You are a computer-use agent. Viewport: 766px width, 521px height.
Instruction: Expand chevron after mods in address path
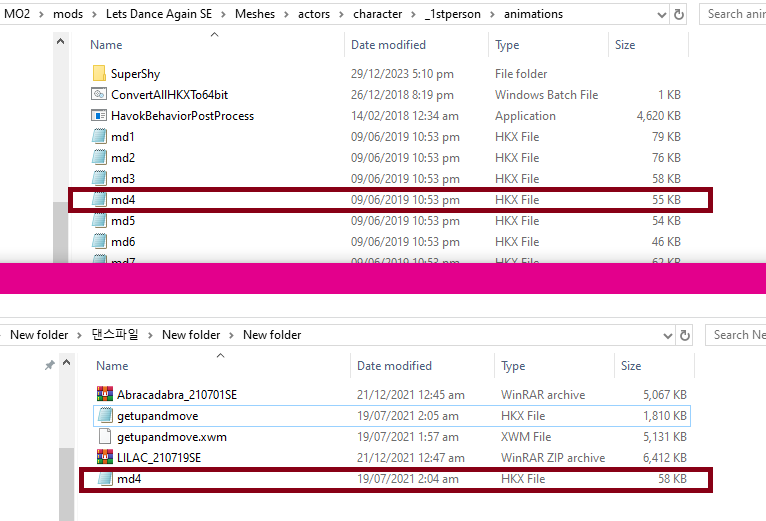(x=94, y=15)
